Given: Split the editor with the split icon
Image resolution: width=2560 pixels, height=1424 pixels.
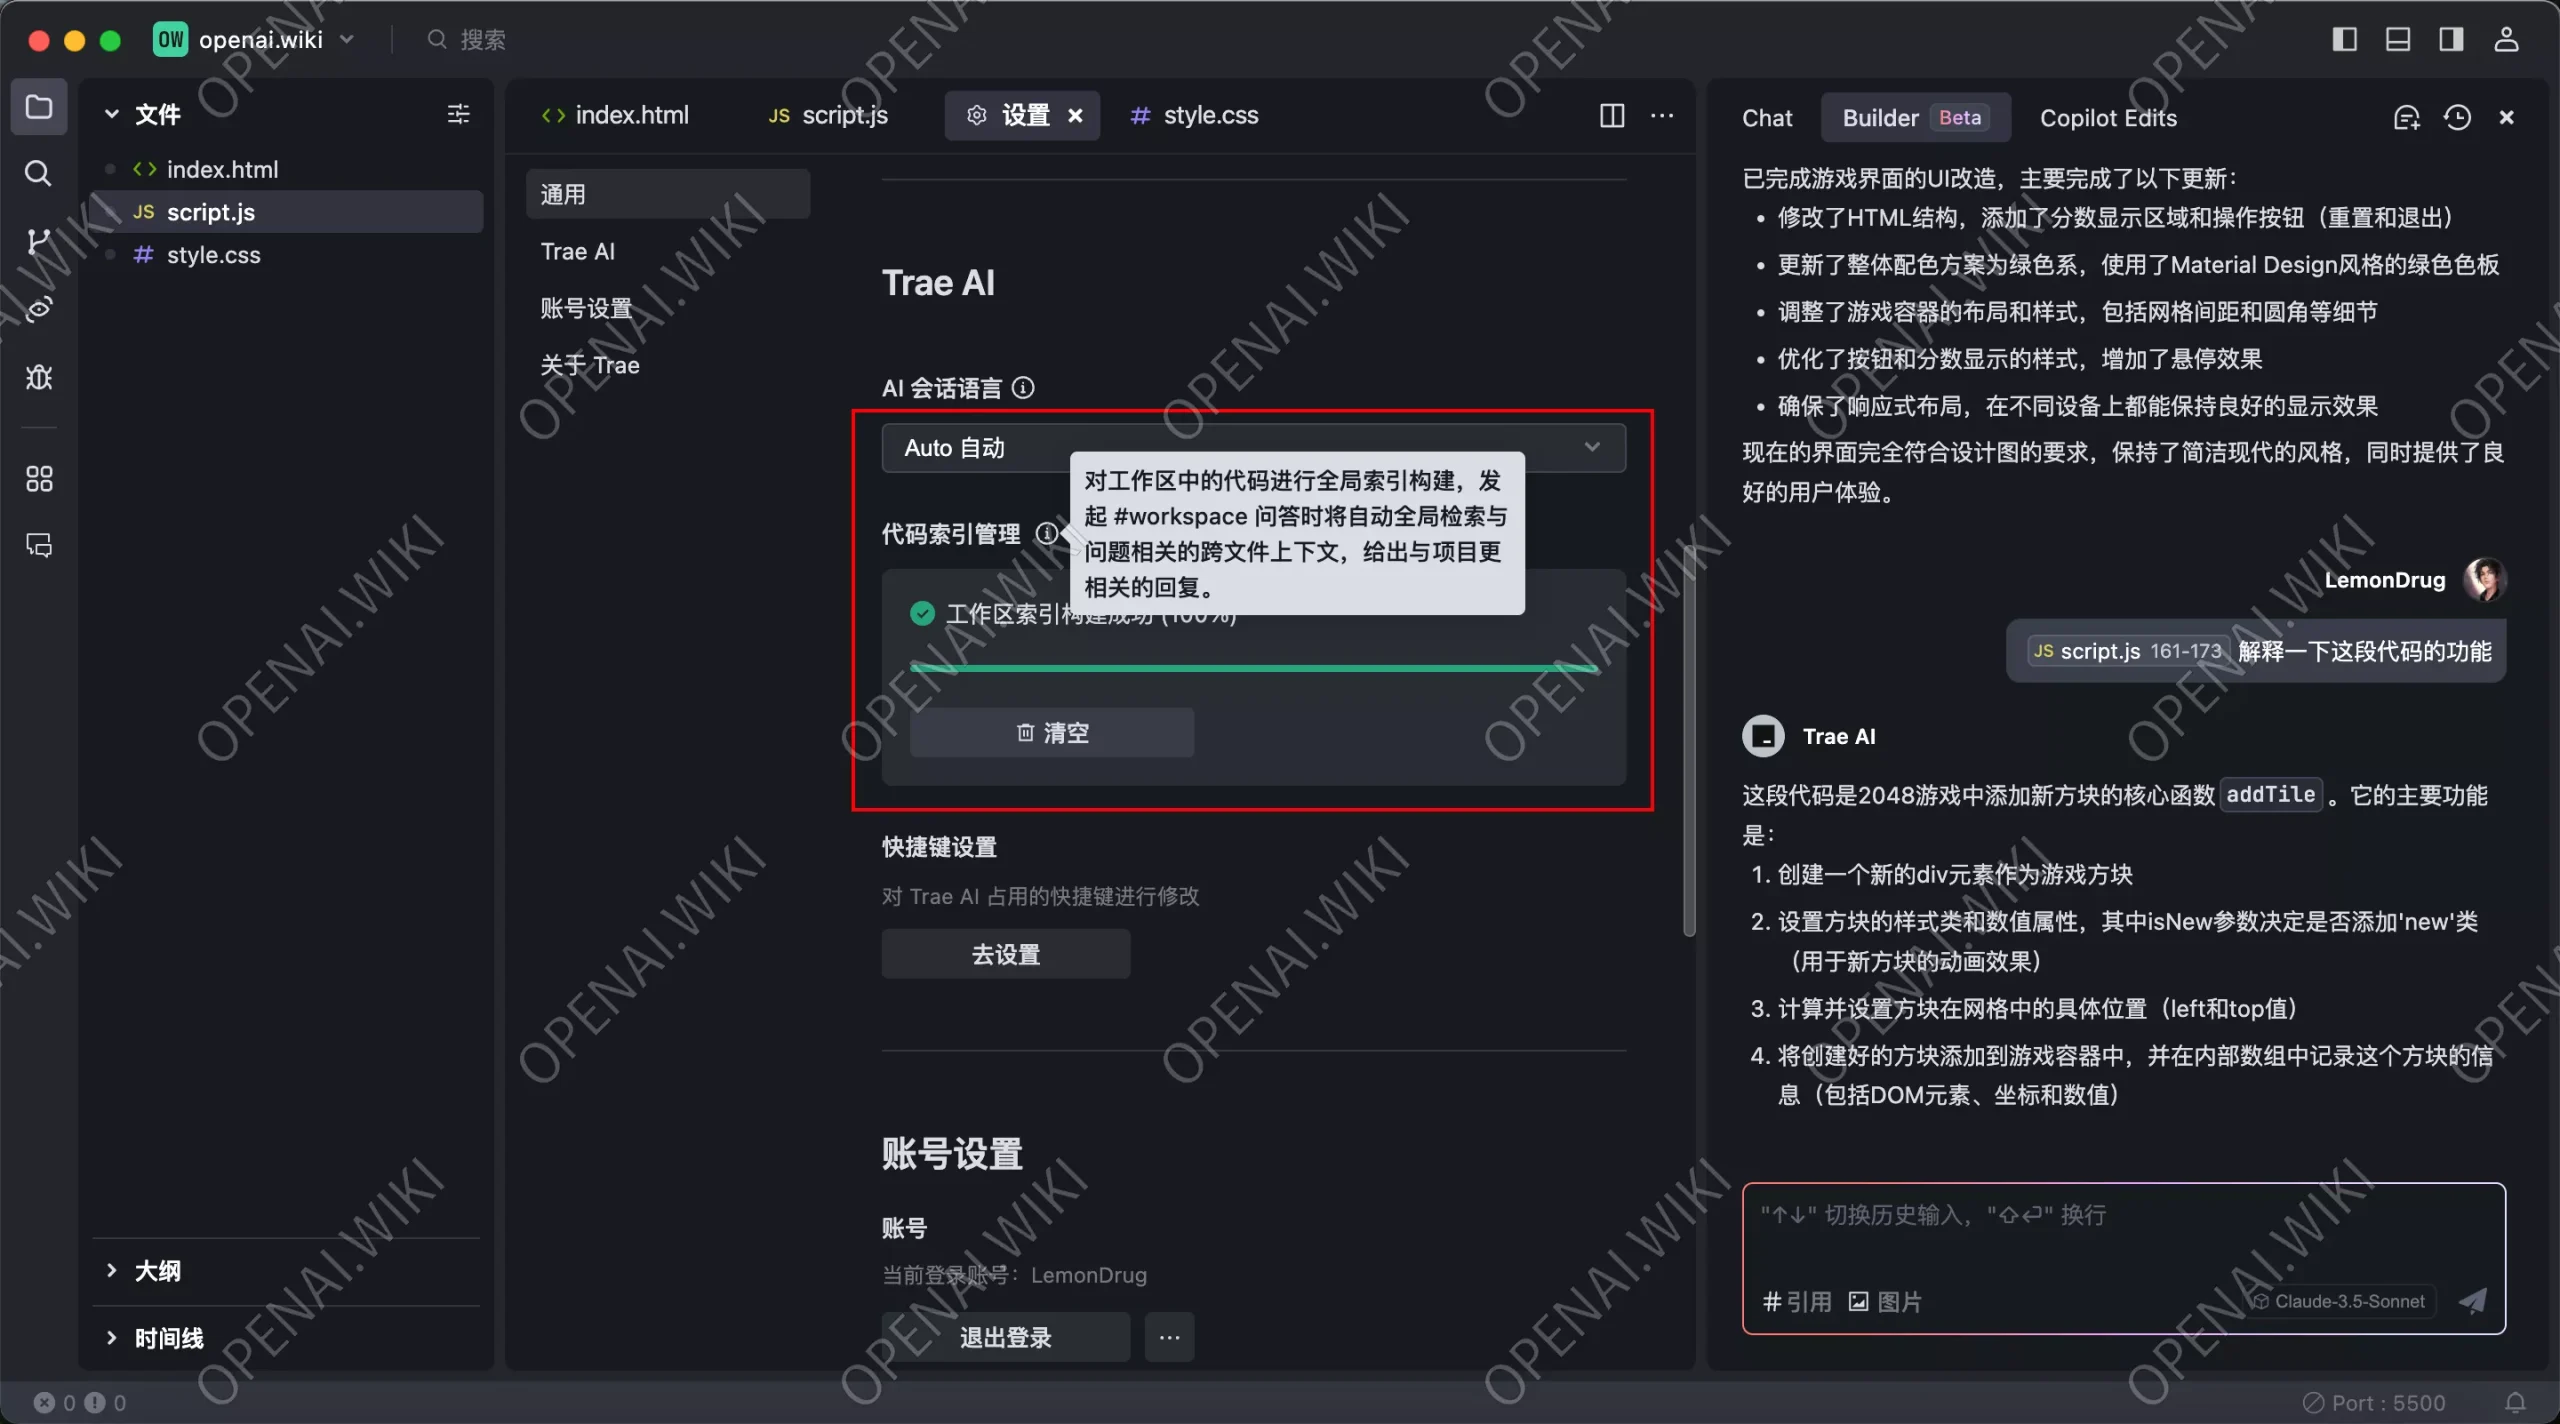Looking at the screenshot, I should (x=1612, y=116).
